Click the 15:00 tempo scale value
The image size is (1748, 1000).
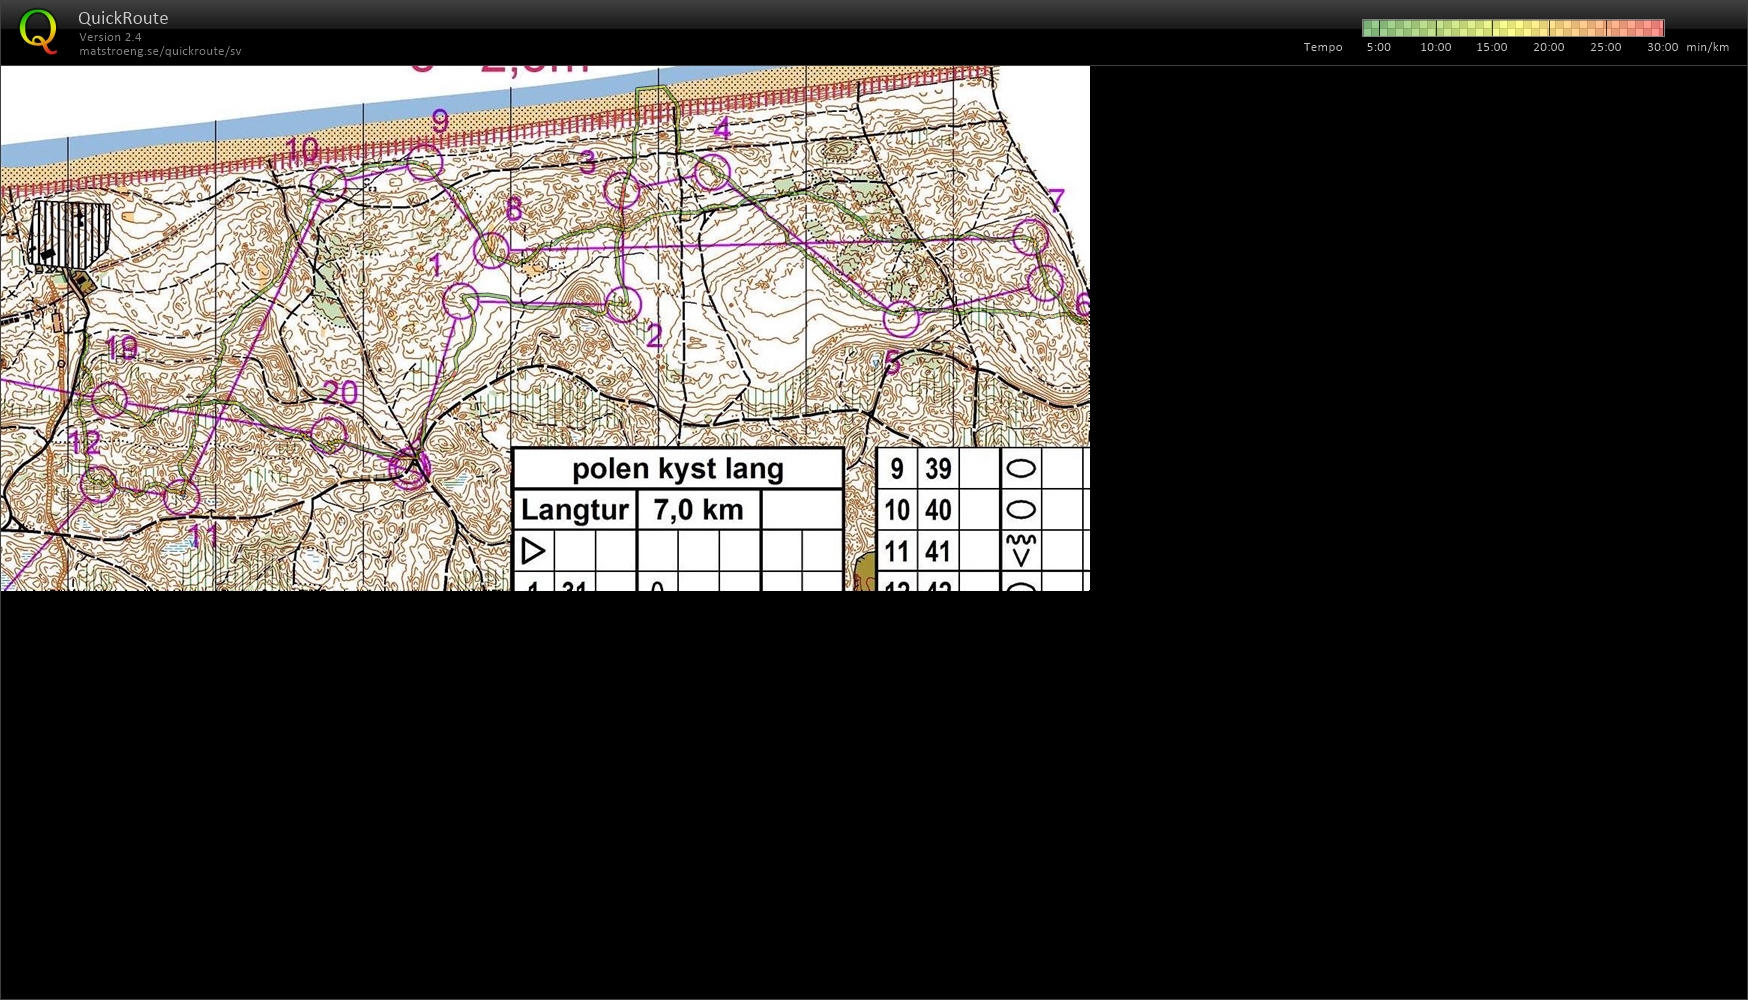tap(1491, 47)
